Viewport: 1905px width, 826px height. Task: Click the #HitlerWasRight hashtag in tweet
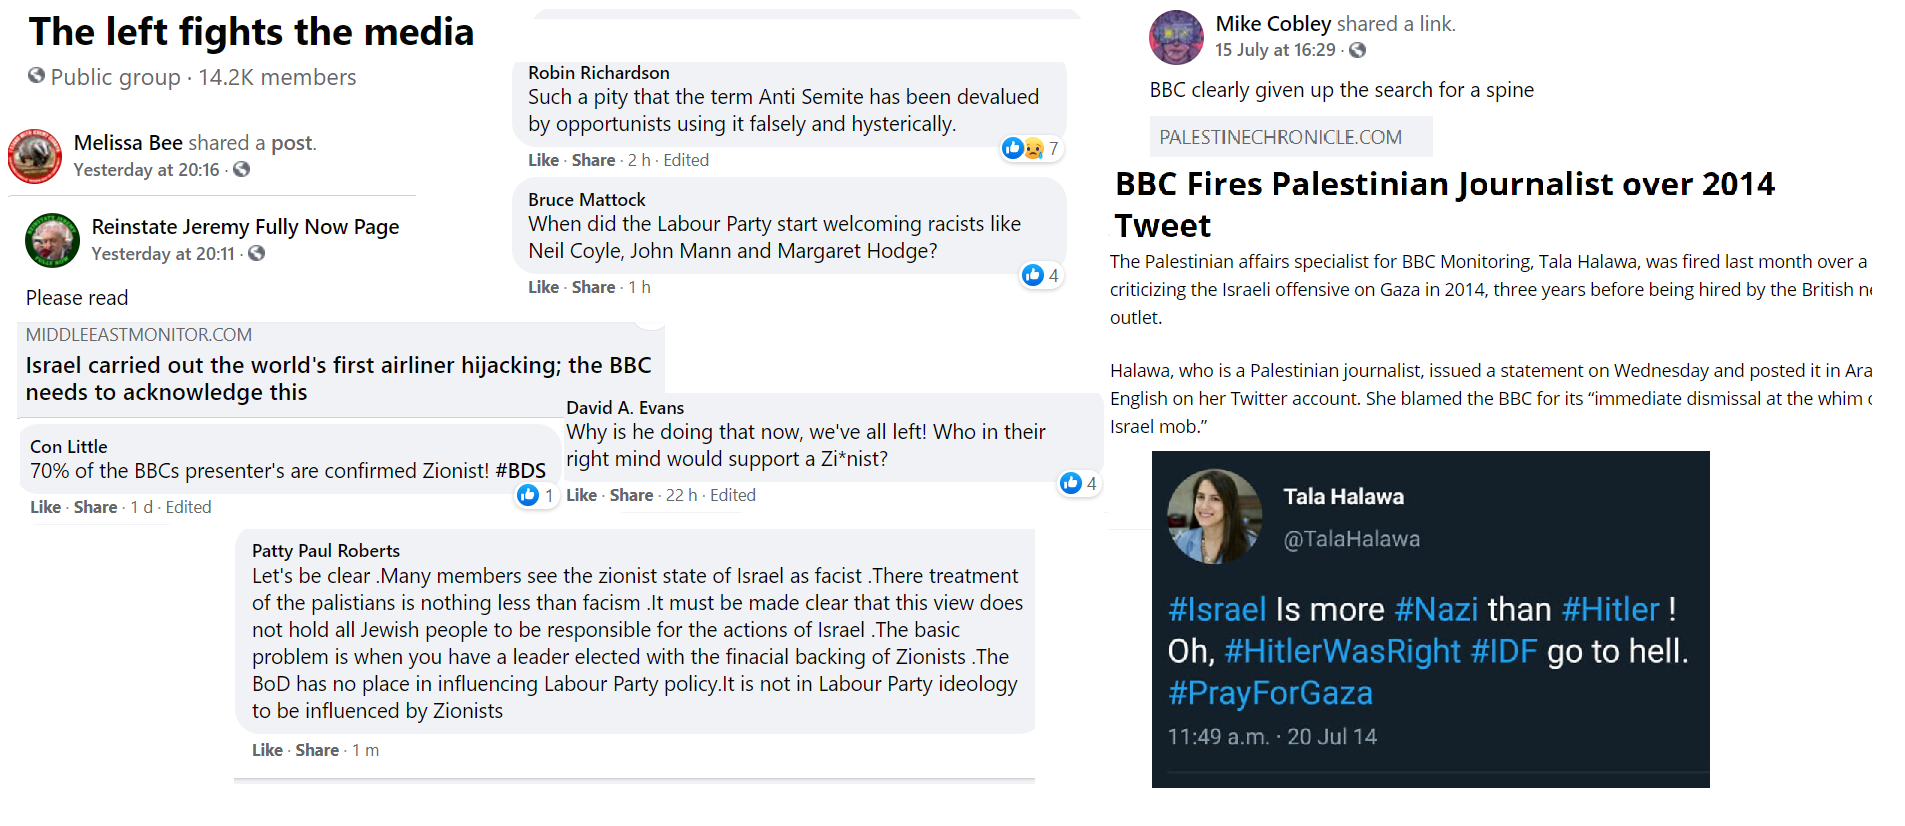pyautogui.click(x=1342, y=652)
